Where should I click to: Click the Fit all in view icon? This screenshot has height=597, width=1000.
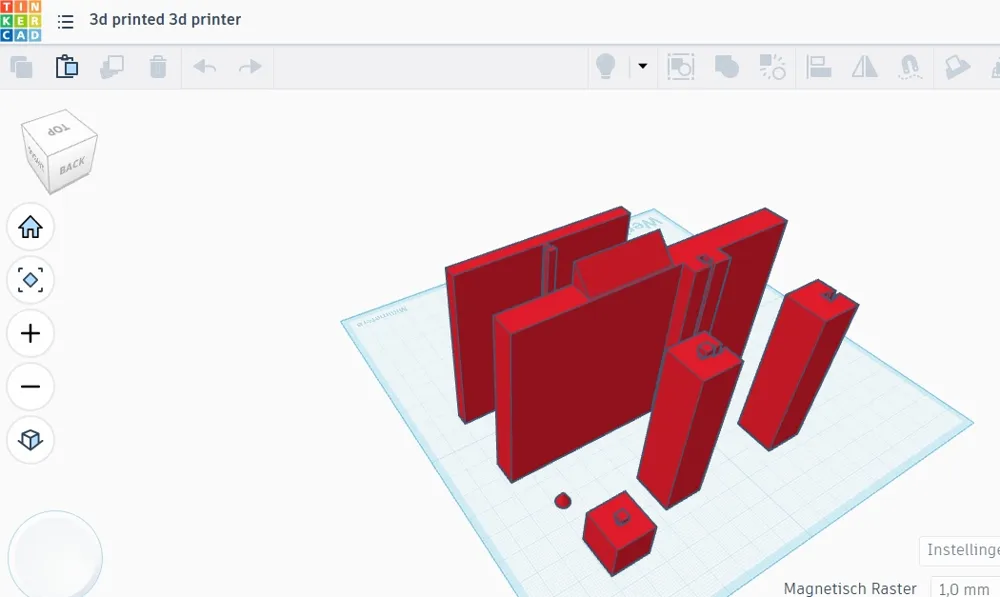click(31, 280)
